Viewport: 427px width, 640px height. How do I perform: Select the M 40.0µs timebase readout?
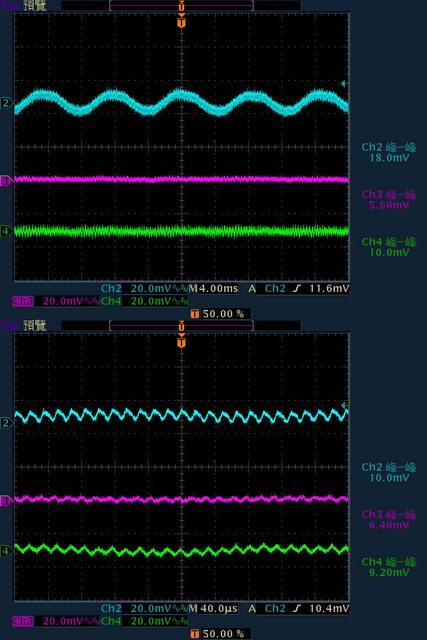coord(213,609)
